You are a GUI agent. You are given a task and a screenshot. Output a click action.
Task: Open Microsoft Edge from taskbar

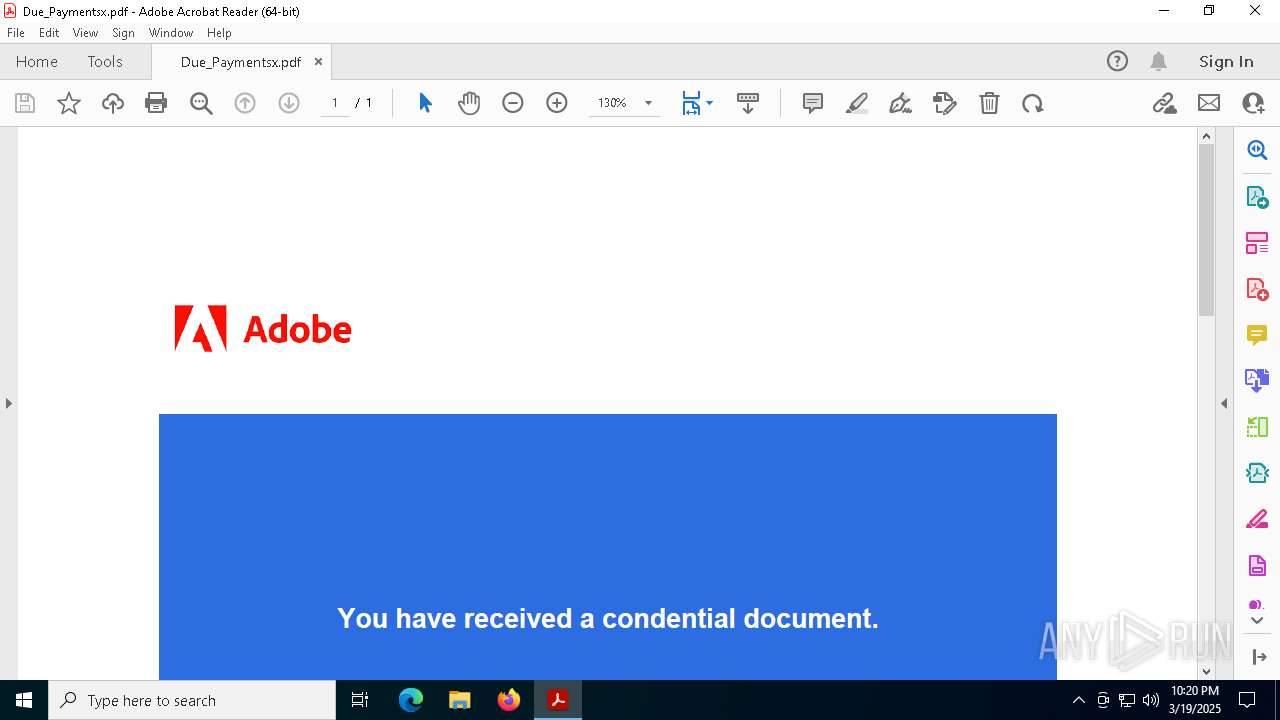click(411, 700)
